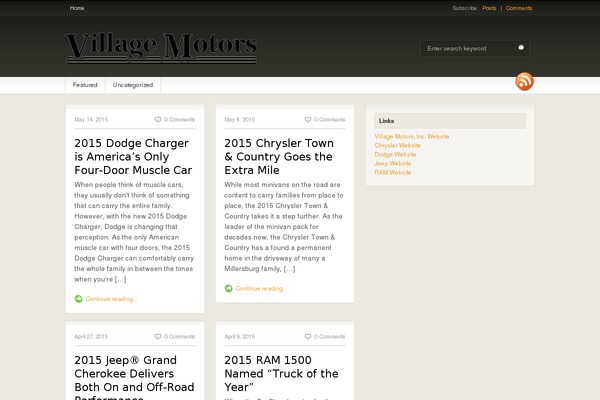
Task: Click the April 27, 2015 post date
Action: tap(91, 336)
